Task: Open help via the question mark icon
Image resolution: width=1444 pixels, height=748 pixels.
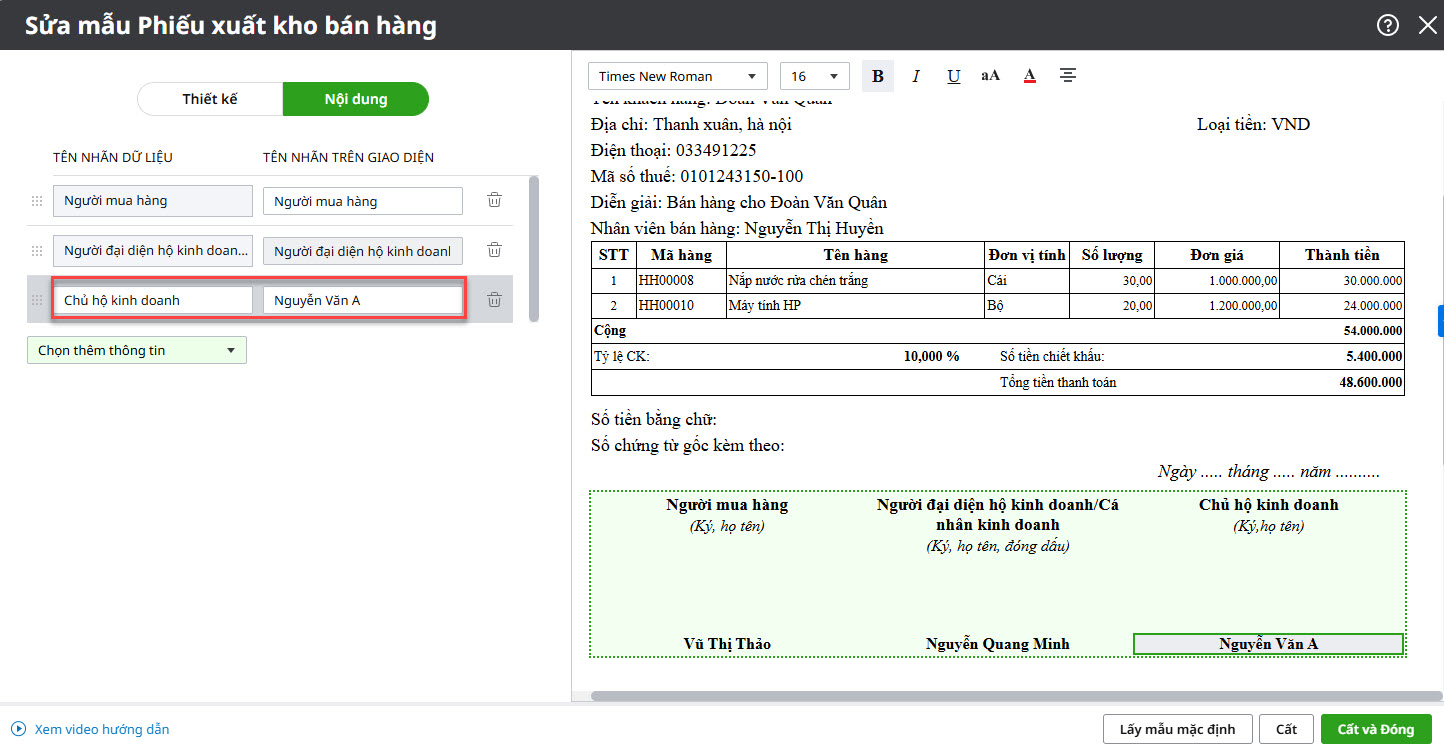Action: pos(1388,25)
